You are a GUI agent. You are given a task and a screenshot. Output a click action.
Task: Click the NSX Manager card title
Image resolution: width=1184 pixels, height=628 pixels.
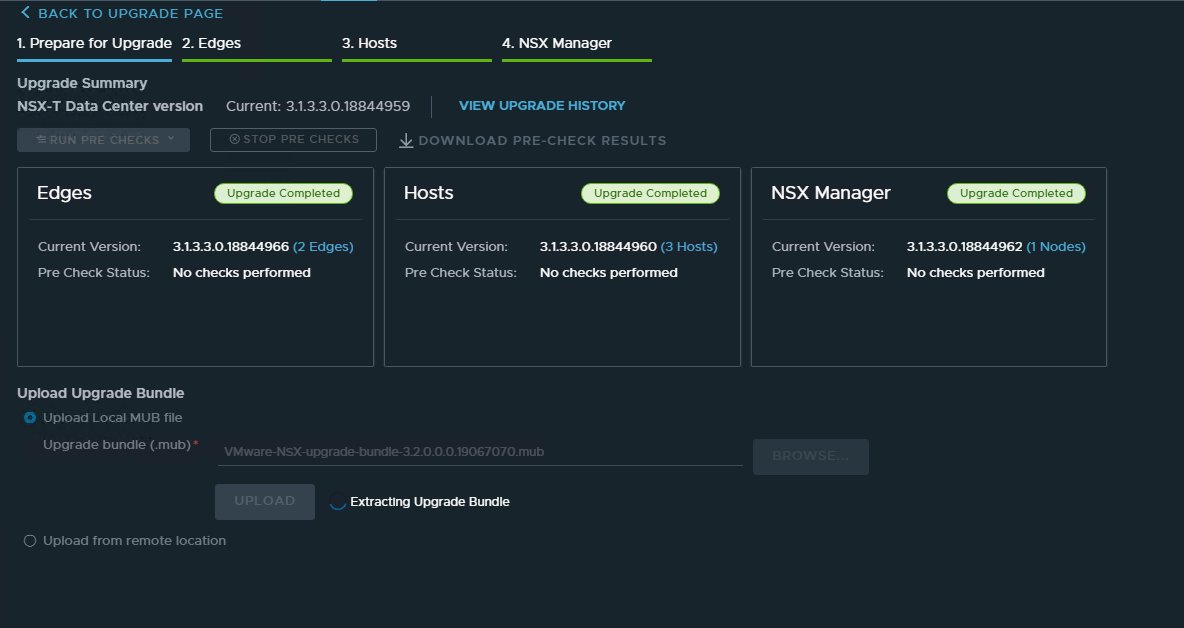click(831, 193)
